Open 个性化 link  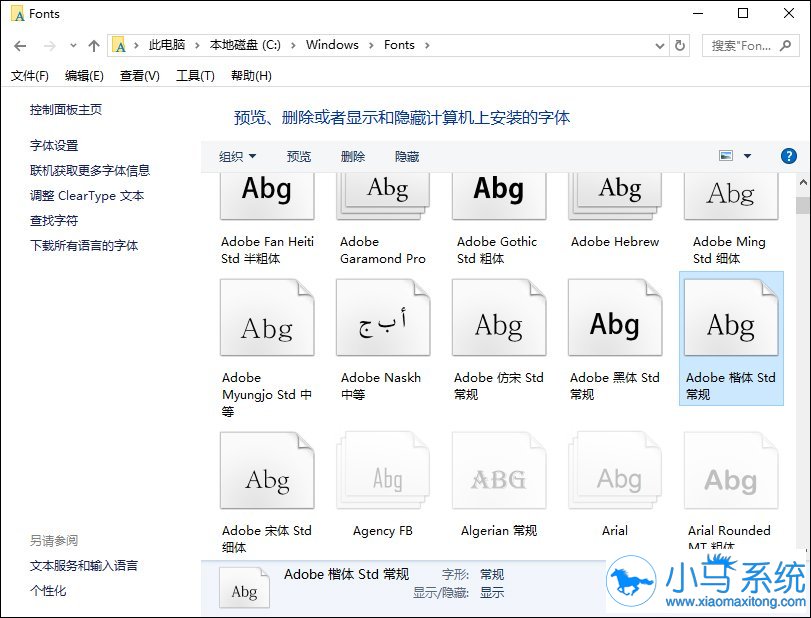pos(48,590)
